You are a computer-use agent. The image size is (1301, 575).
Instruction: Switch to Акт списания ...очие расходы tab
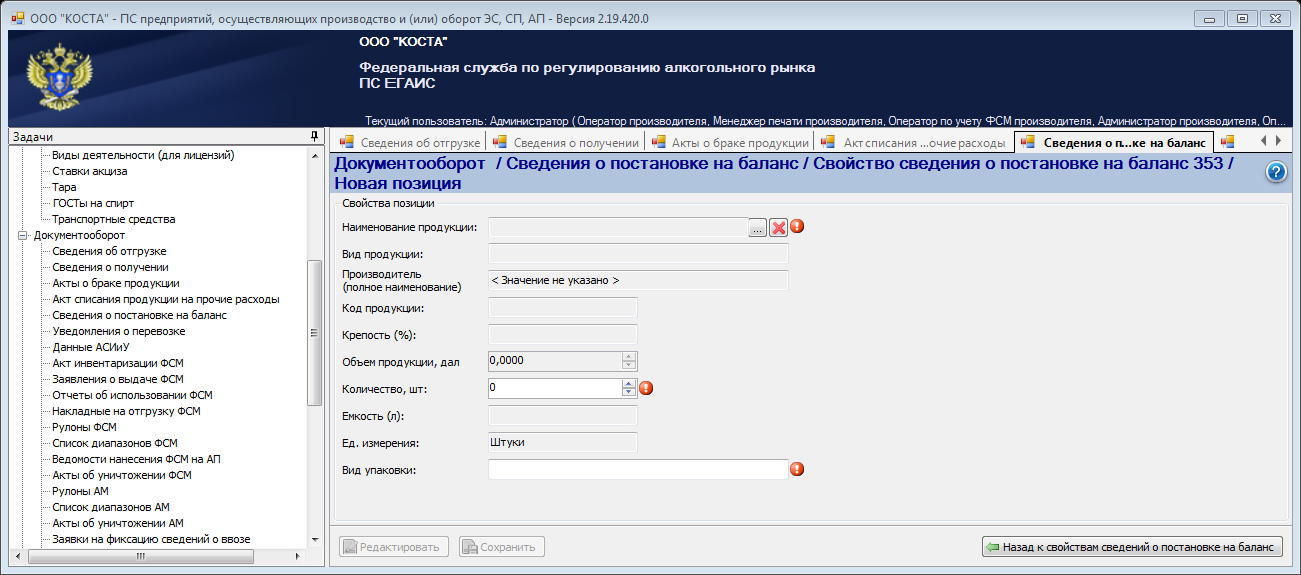(x=913, y=143)
